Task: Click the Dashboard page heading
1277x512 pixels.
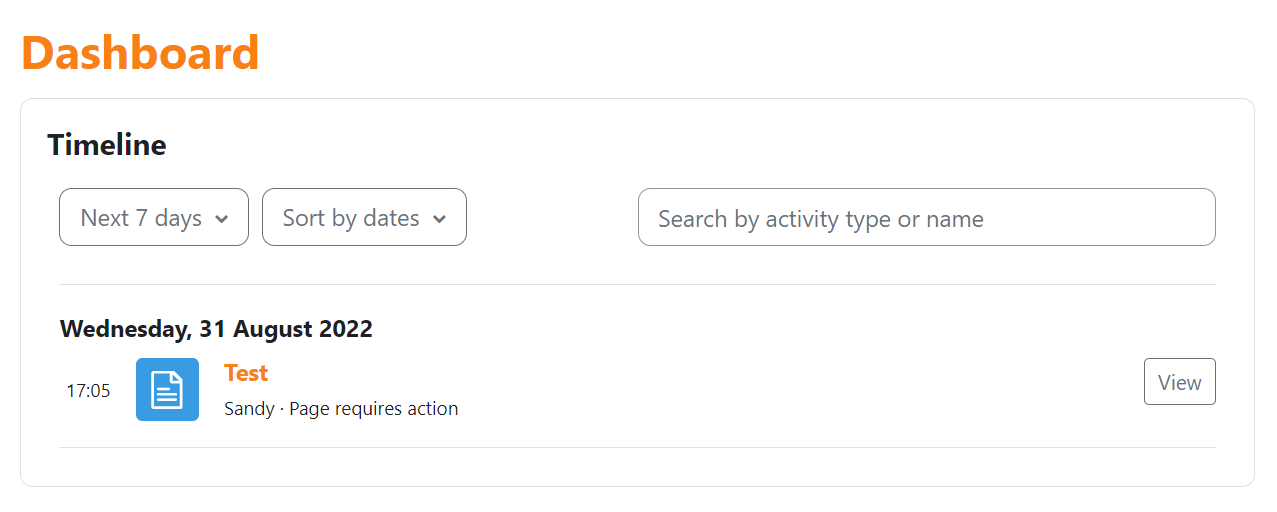Action: tap(140, 52)
